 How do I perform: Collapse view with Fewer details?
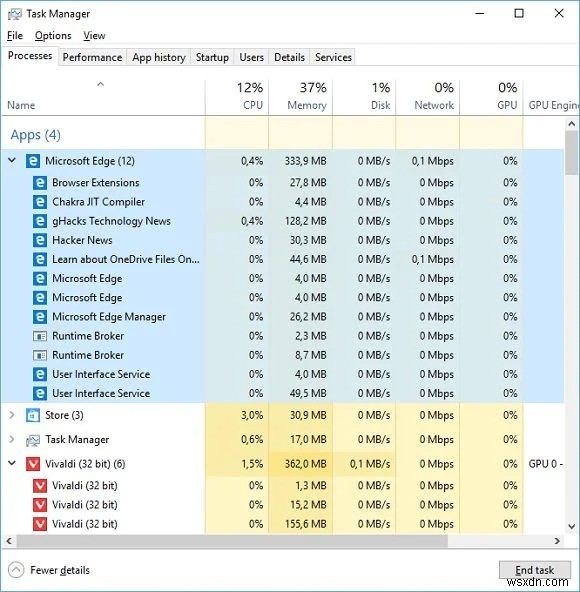coord(49,570)
